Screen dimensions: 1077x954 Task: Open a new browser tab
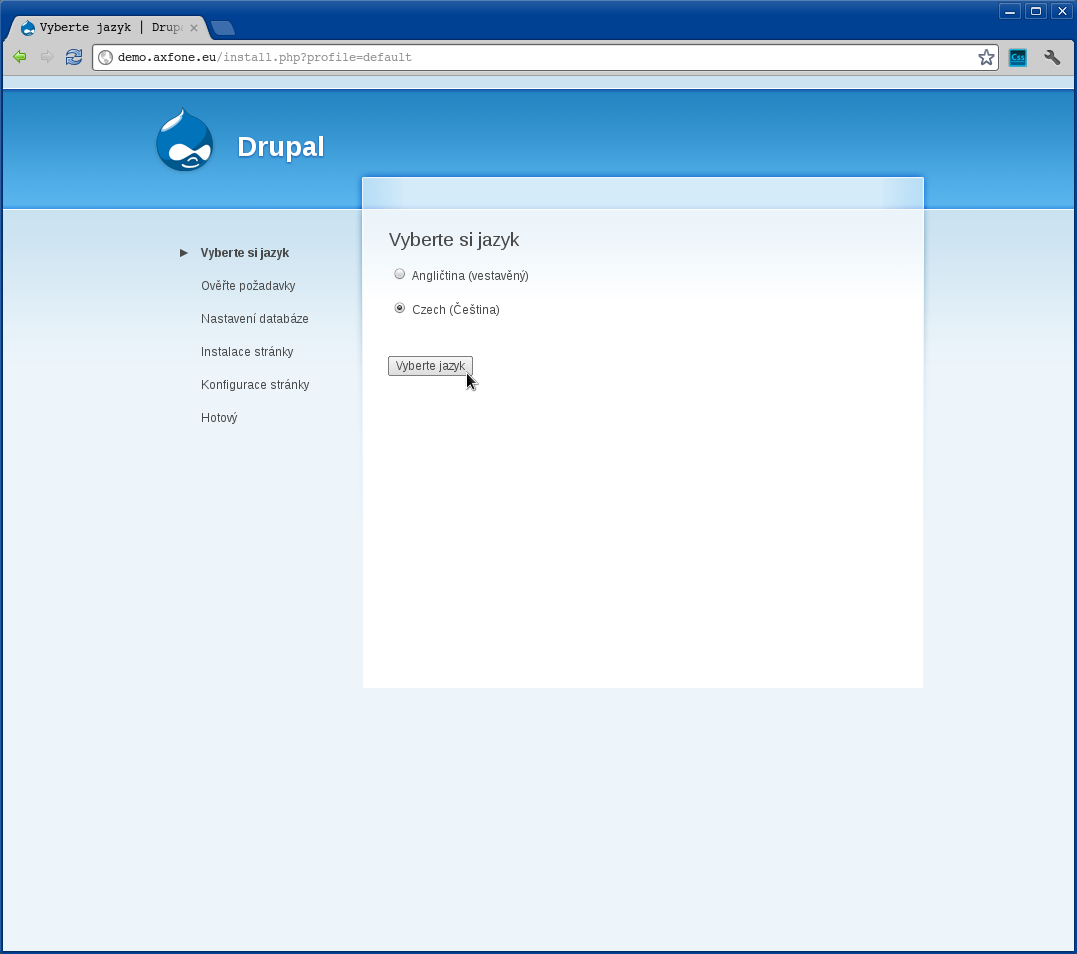[222, 28]
